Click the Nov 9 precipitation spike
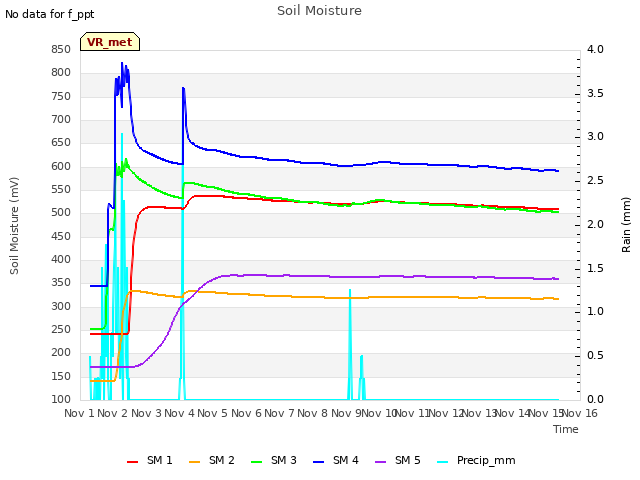 pos(350,344)
